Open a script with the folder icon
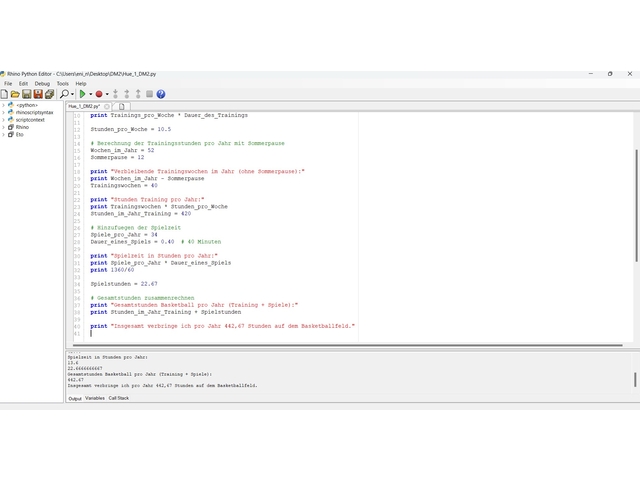This screenshot has height=480, width=640. (x=15, y=94)
